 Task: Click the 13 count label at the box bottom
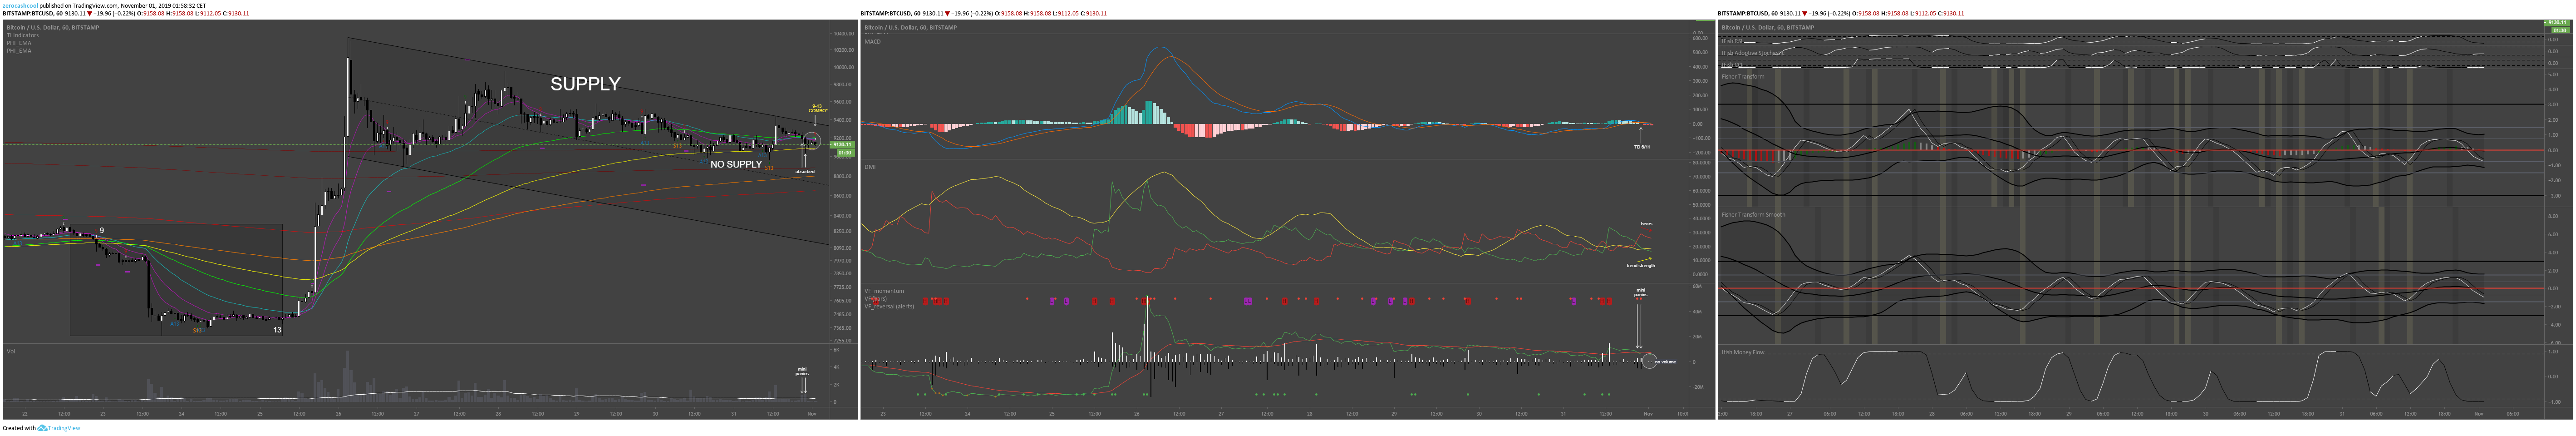click(x=277, y=330)
